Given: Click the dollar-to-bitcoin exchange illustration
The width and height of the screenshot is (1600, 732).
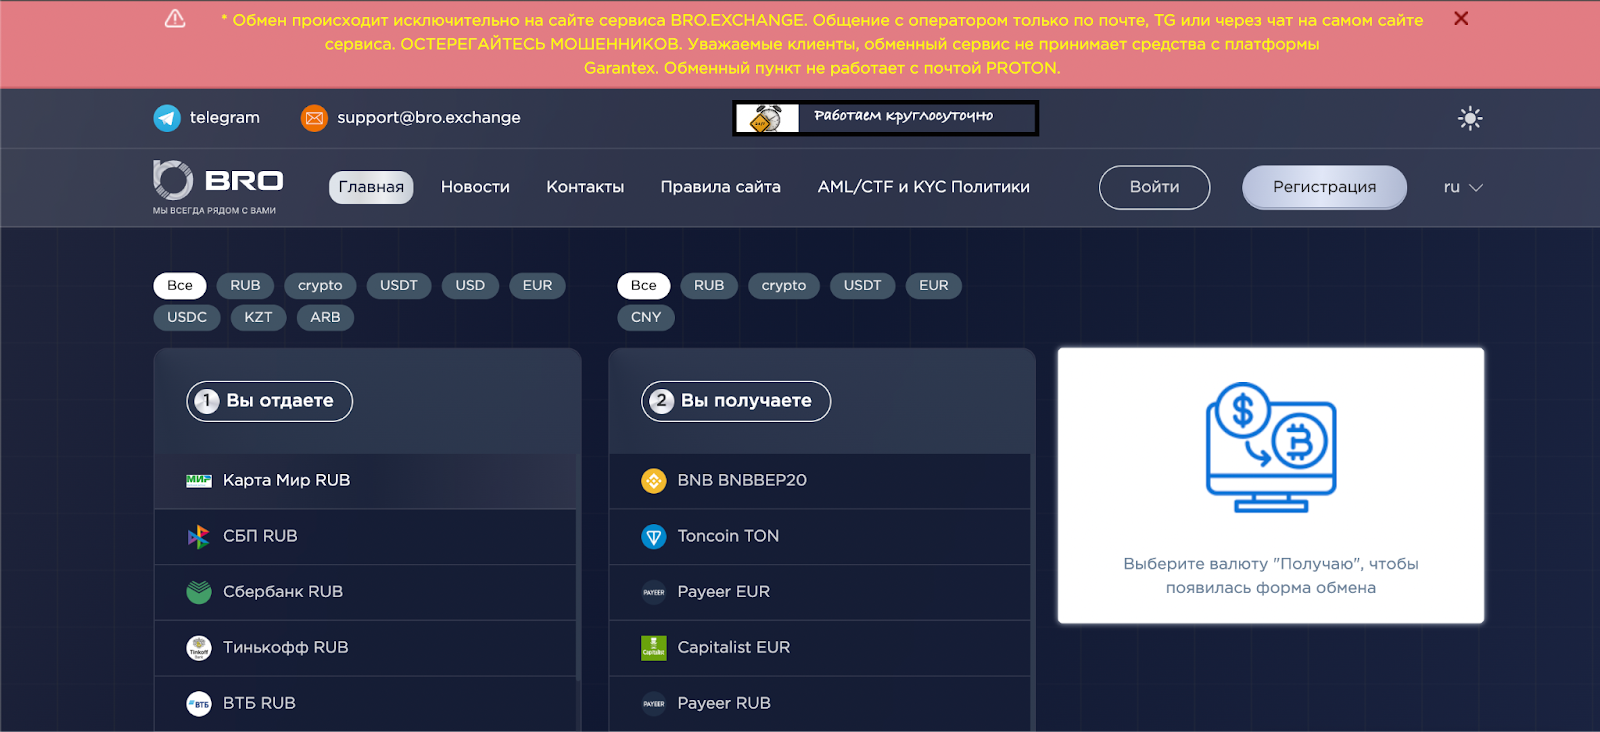Looking at the screenshot, I should [1271, 447].
